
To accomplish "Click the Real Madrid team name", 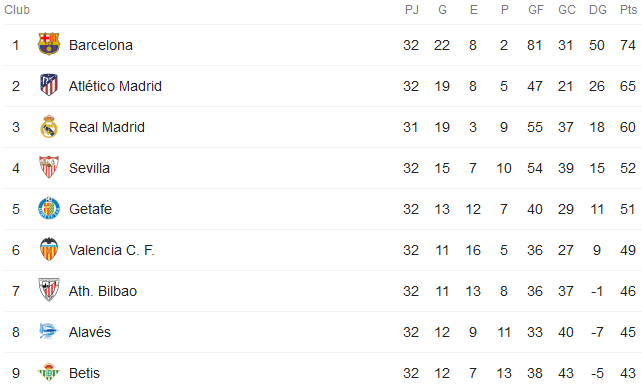I will click(x=106, y=127).
